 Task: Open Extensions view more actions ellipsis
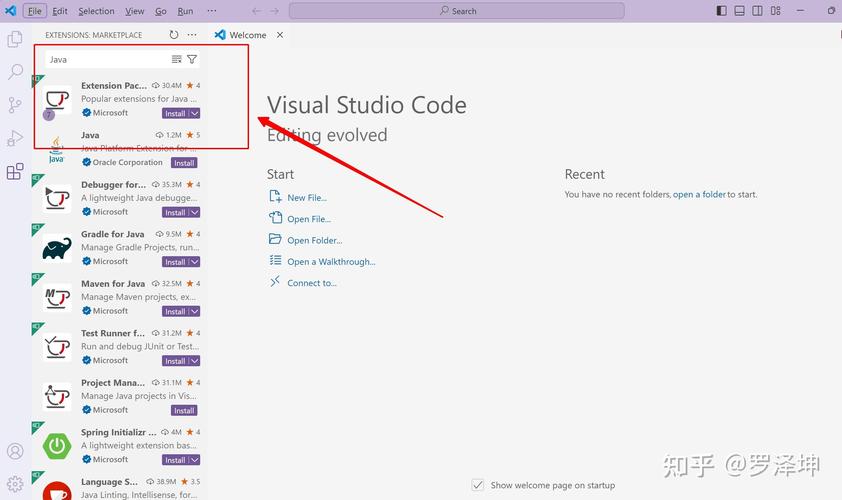click(x=192, y=35)
